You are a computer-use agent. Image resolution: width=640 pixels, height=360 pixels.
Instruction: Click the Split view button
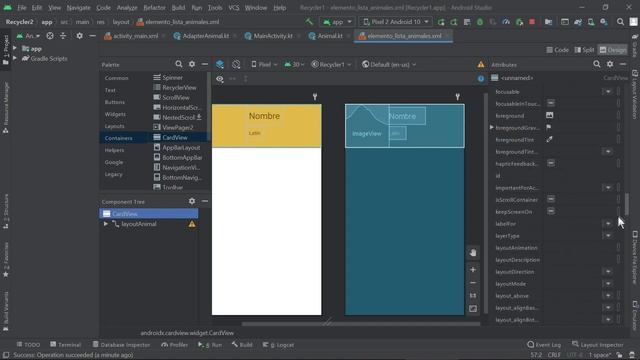pyautogui.click(x=584, y=50)
